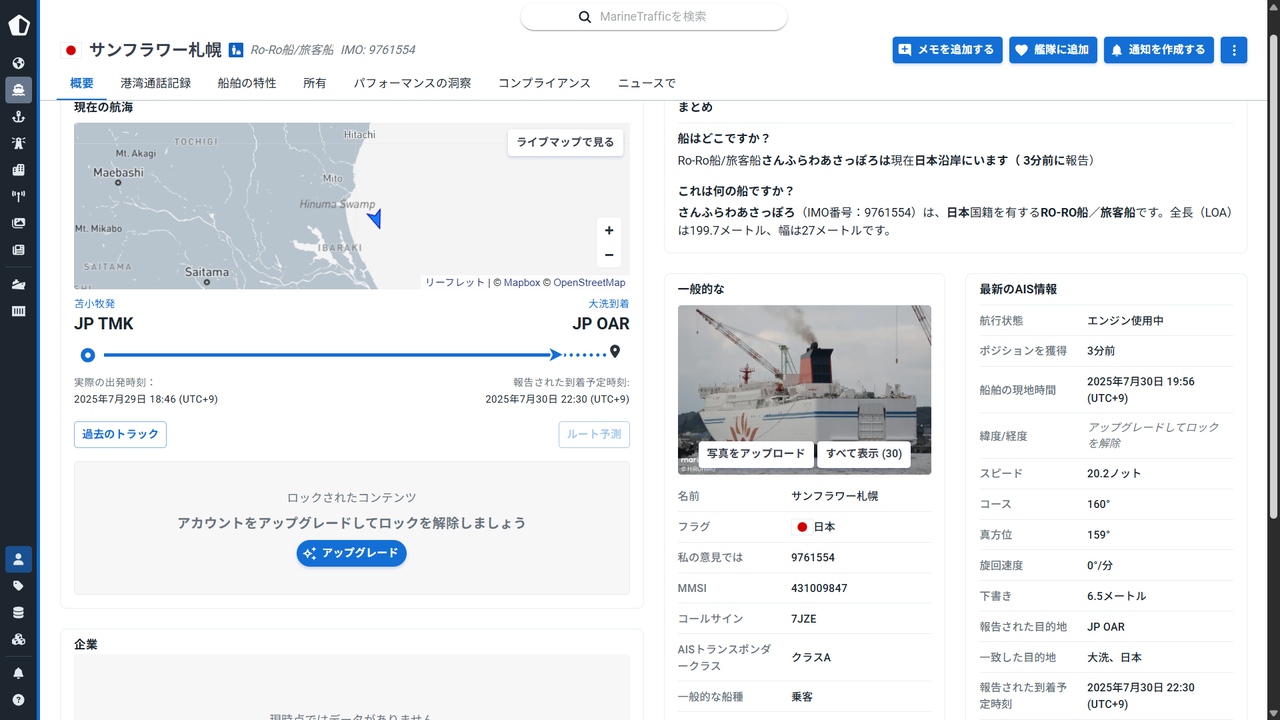Click the draught value 6.5メートル
The height and width of the screenshot is (720, 1280).
pyautogui.click(x=1117, y=596)
